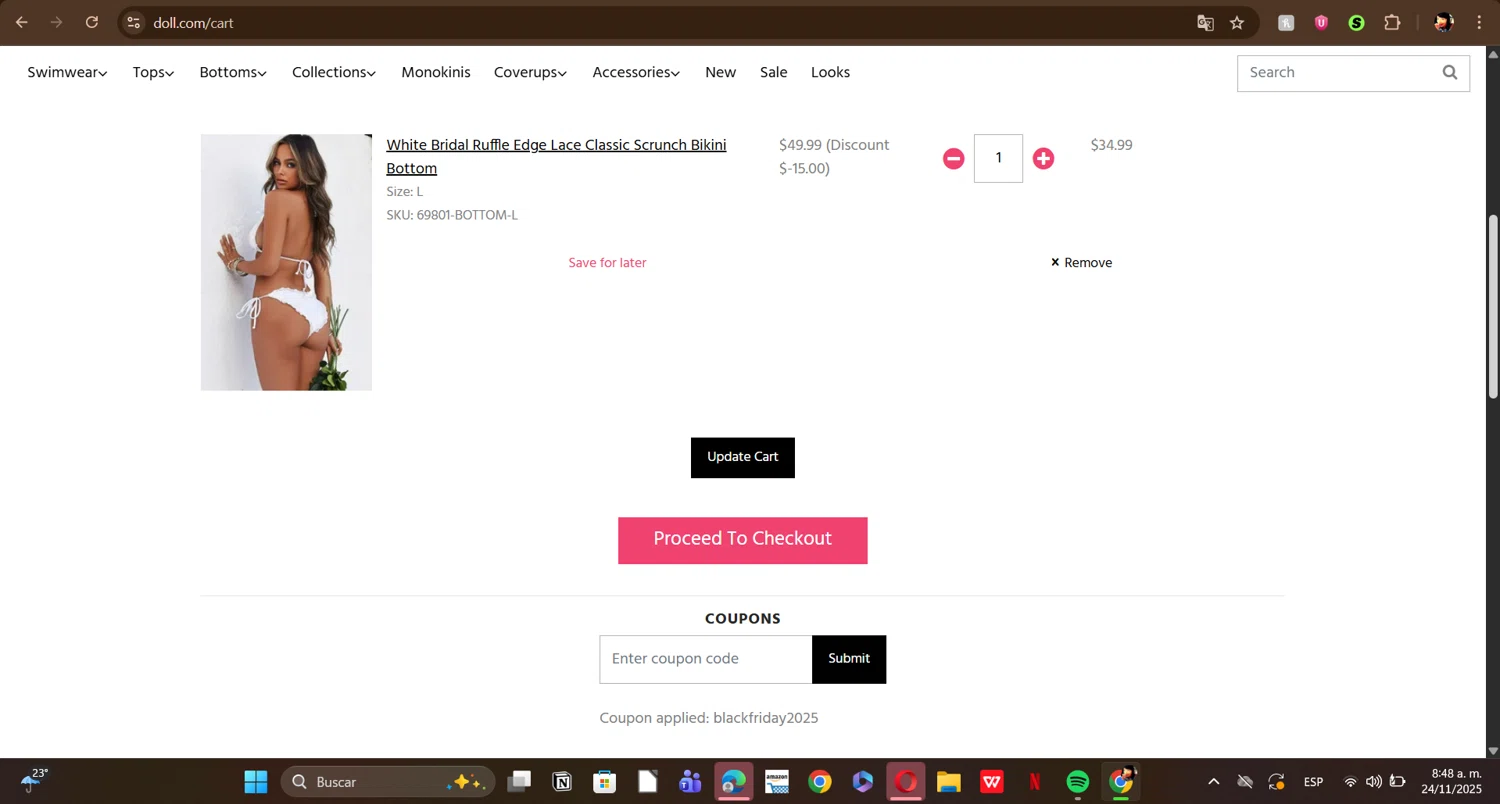Image resolution: width=1500 pixels, height=804 pixels.
Task: Open the Coverups dropdown
Action: click(530, 72)
